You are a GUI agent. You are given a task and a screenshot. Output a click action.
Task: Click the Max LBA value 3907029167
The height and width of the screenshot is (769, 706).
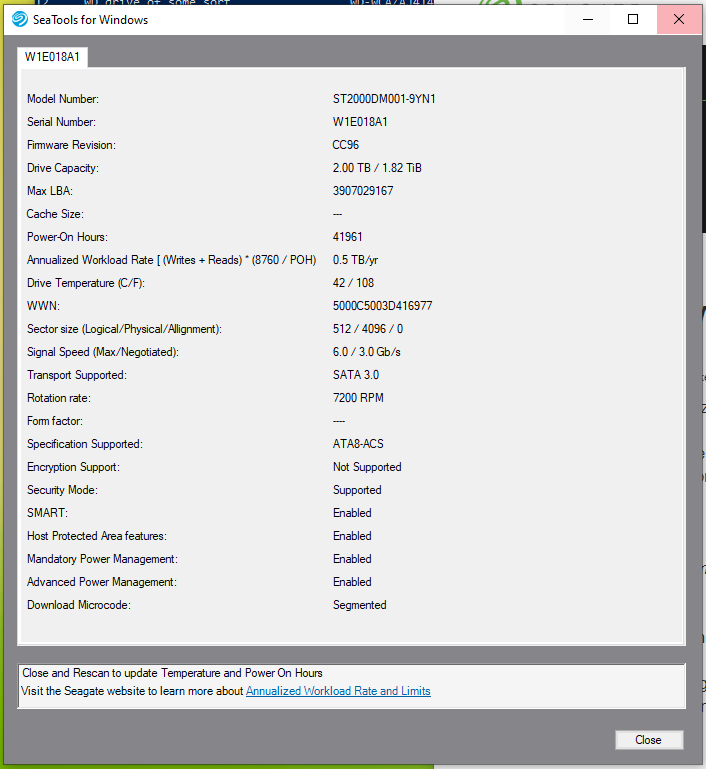click(x=363, y=191)
